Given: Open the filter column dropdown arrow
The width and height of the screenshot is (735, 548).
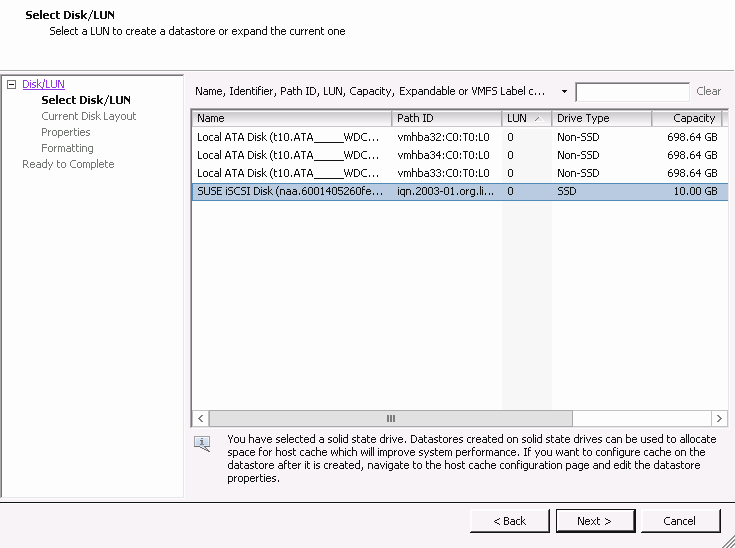Looking at the screenshot, I should click(564, 91).
